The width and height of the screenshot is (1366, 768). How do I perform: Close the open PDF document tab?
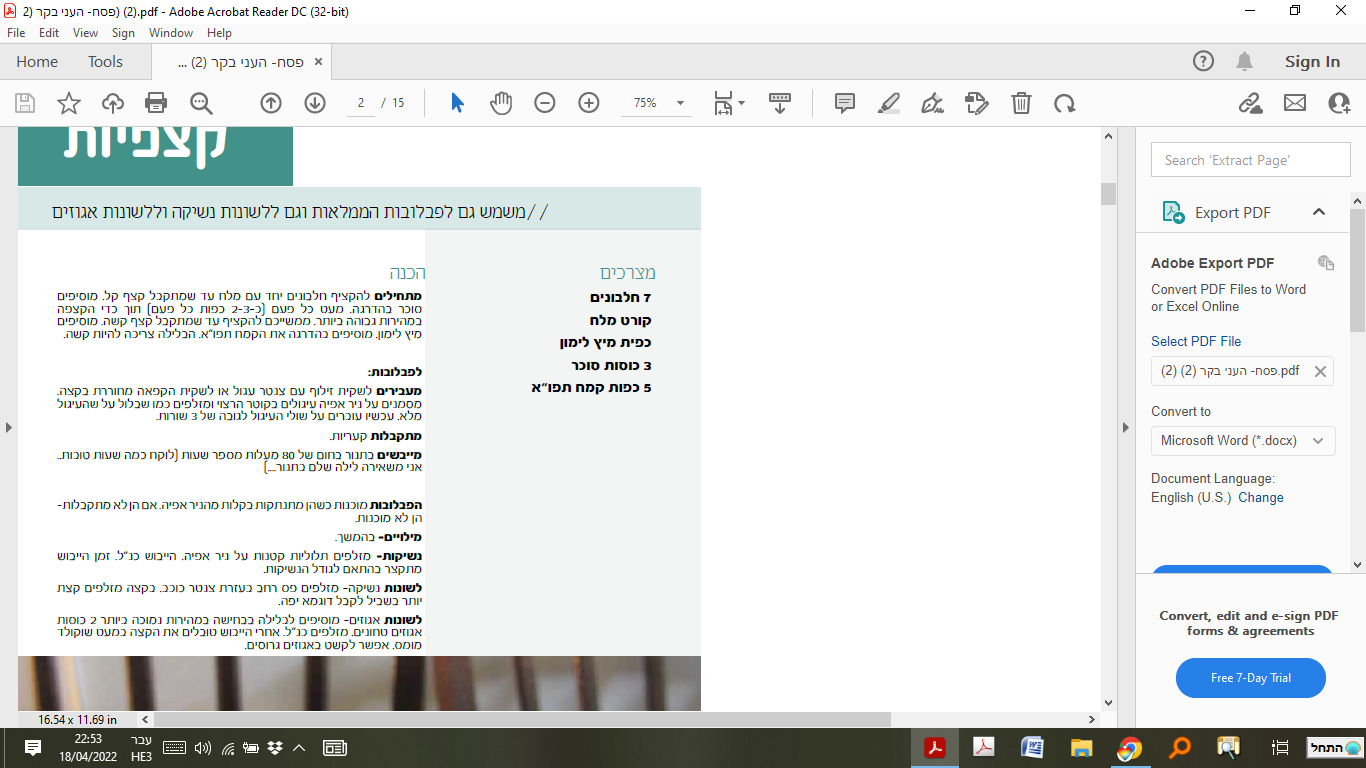coord(319,62)
